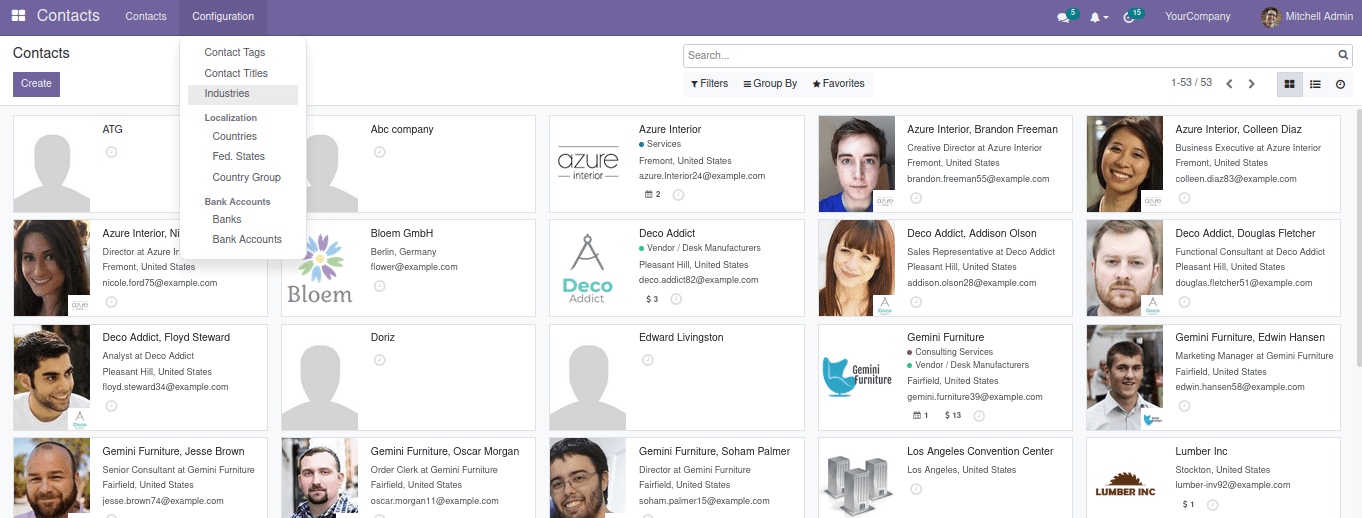Click the notifications bell icon
This screenshot has height=518, width=1362.
click(1097, 17)
